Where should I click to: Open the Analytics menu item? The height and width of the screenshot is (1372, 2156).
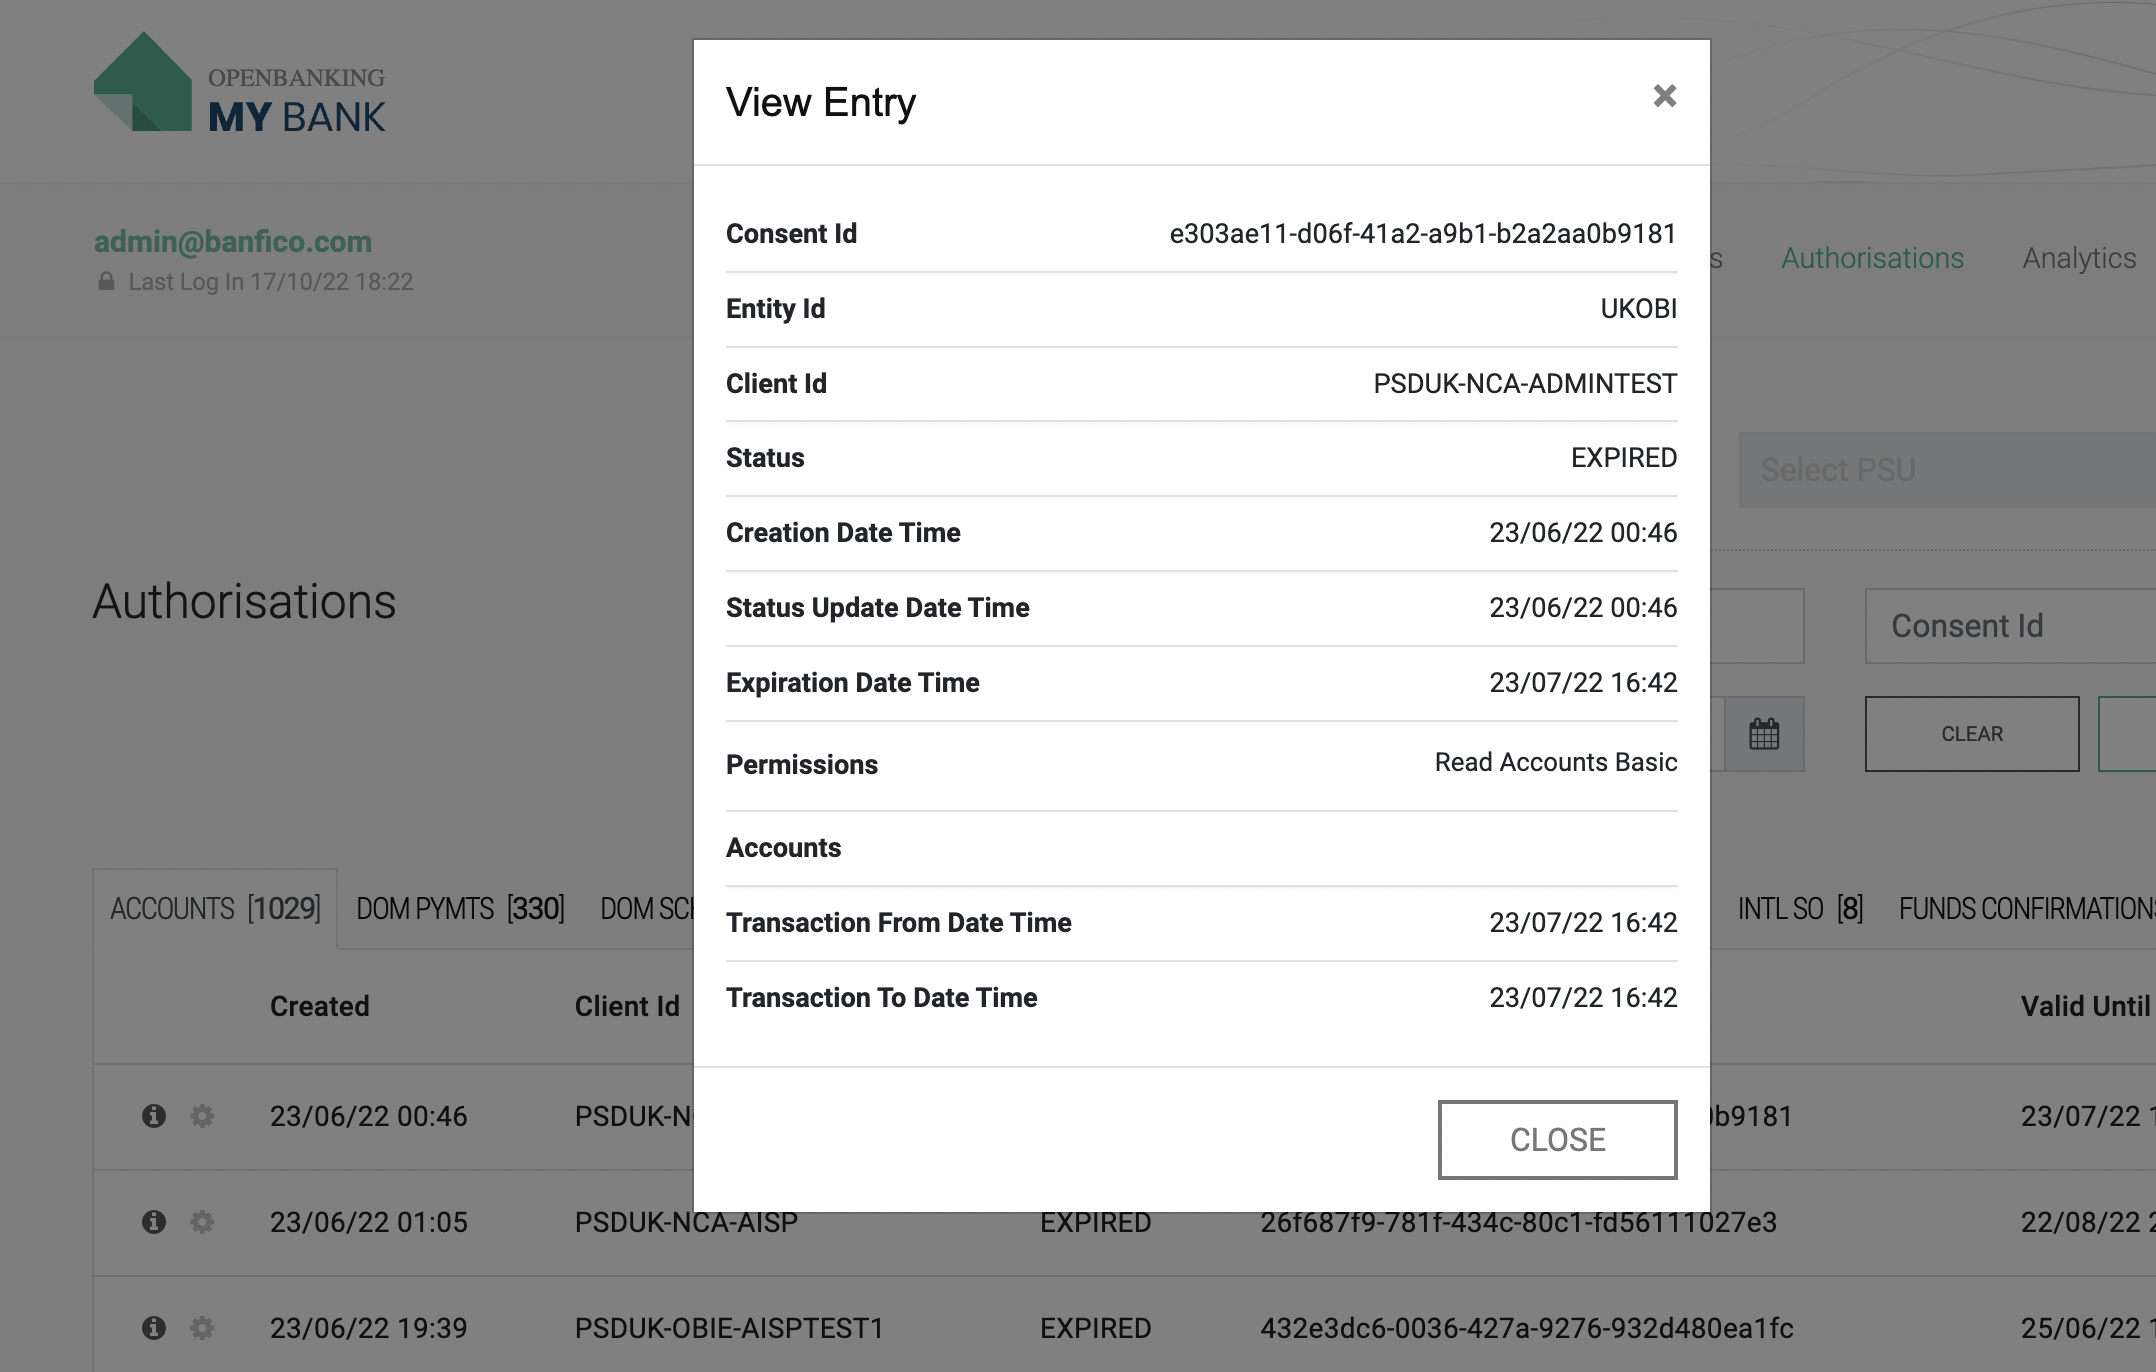tap(2078, 258)
